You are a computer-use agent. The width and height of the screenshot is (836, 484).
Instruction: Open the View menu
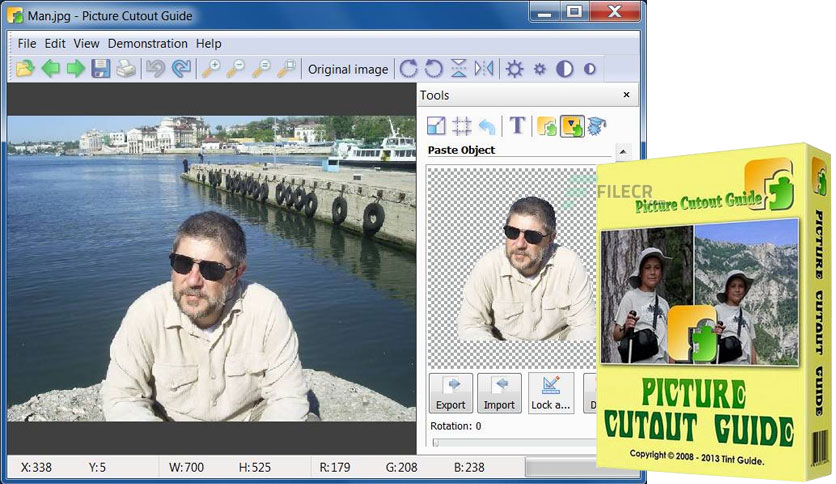[86, 44]
